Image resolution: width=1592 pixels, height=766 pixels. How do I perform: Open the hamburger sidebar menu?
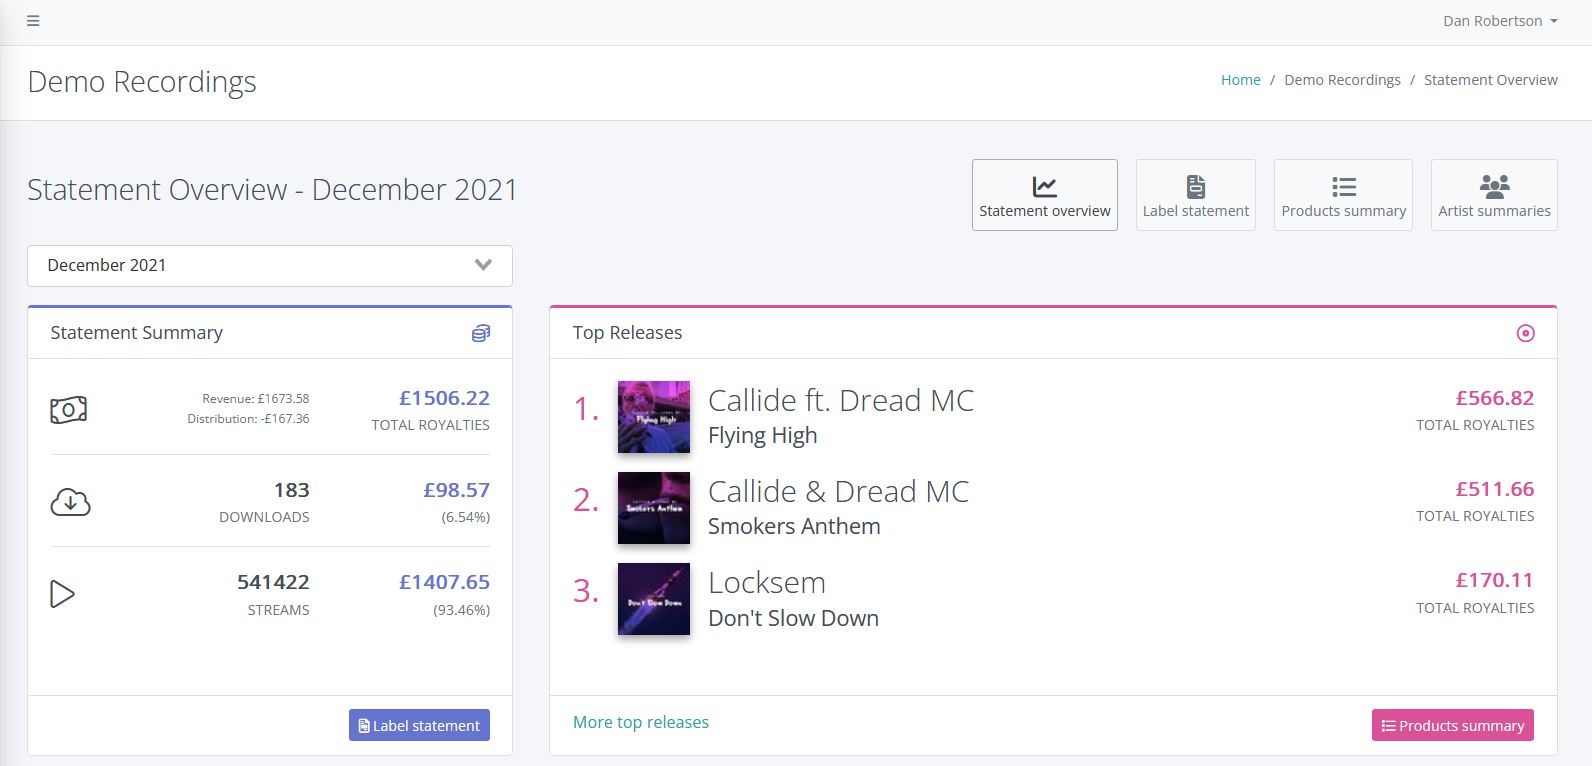[33, 21]
